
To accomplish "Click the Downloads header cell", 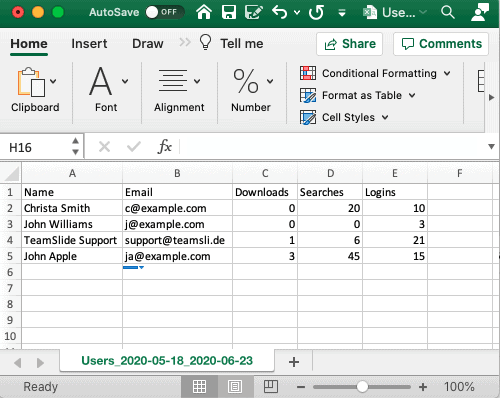I will tap(265, 192).
